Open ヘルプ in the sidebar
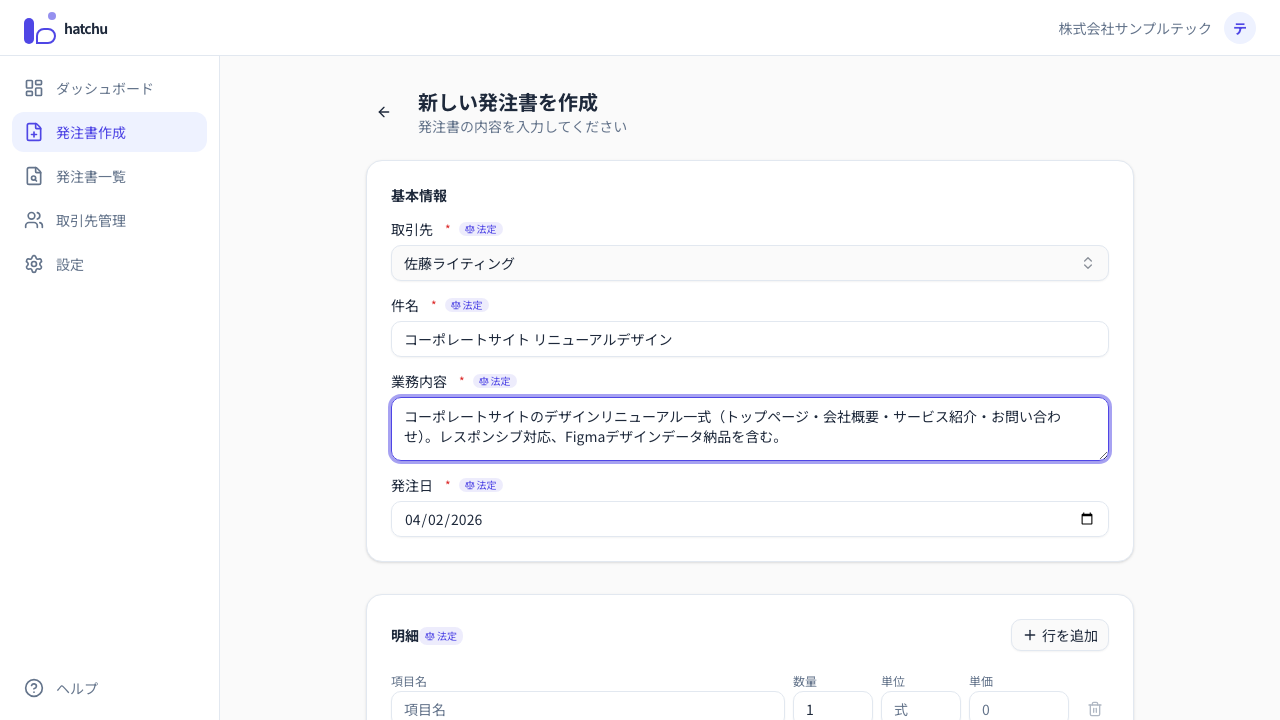 point(110,688)
